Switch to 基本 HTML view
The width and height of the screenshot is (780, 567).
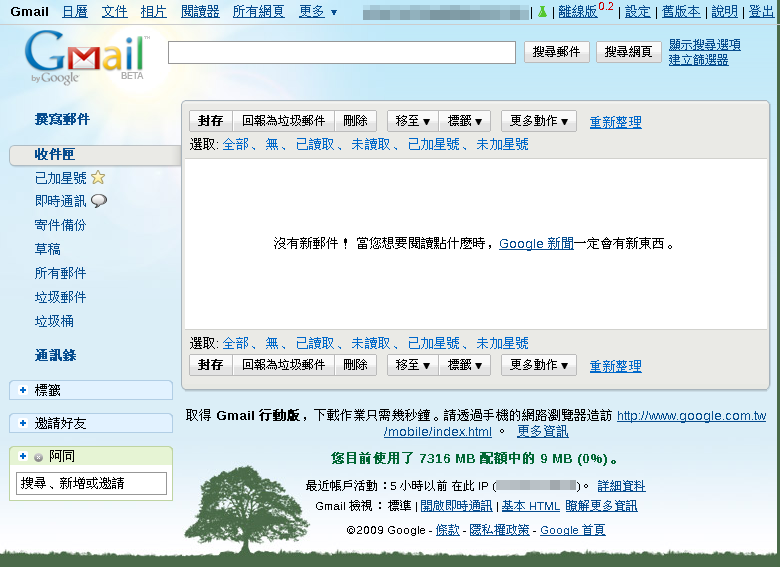coord(530,506)
